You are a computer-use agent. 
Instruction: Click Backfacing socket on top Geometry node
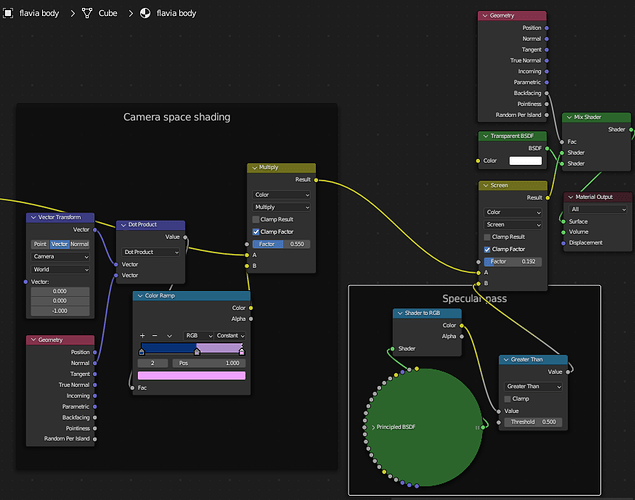pyautogui.click(x=547, y=93)
